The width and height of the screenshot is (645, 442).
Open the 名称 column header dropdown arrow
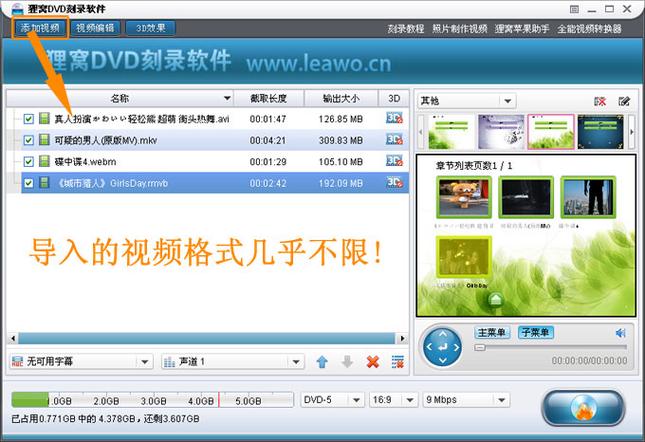(227, 98)
